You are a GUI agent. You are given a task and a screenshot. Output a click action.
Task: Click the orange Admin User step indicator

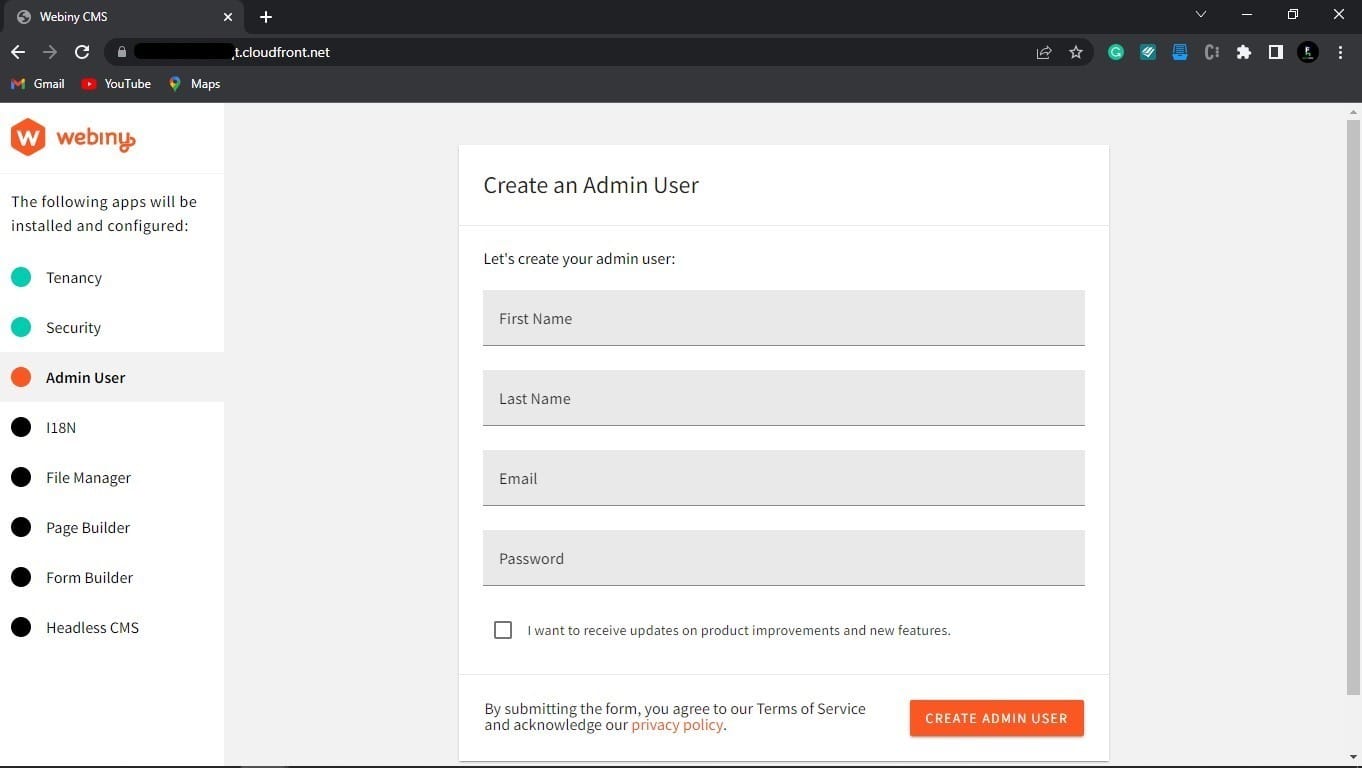click(21, 377)
